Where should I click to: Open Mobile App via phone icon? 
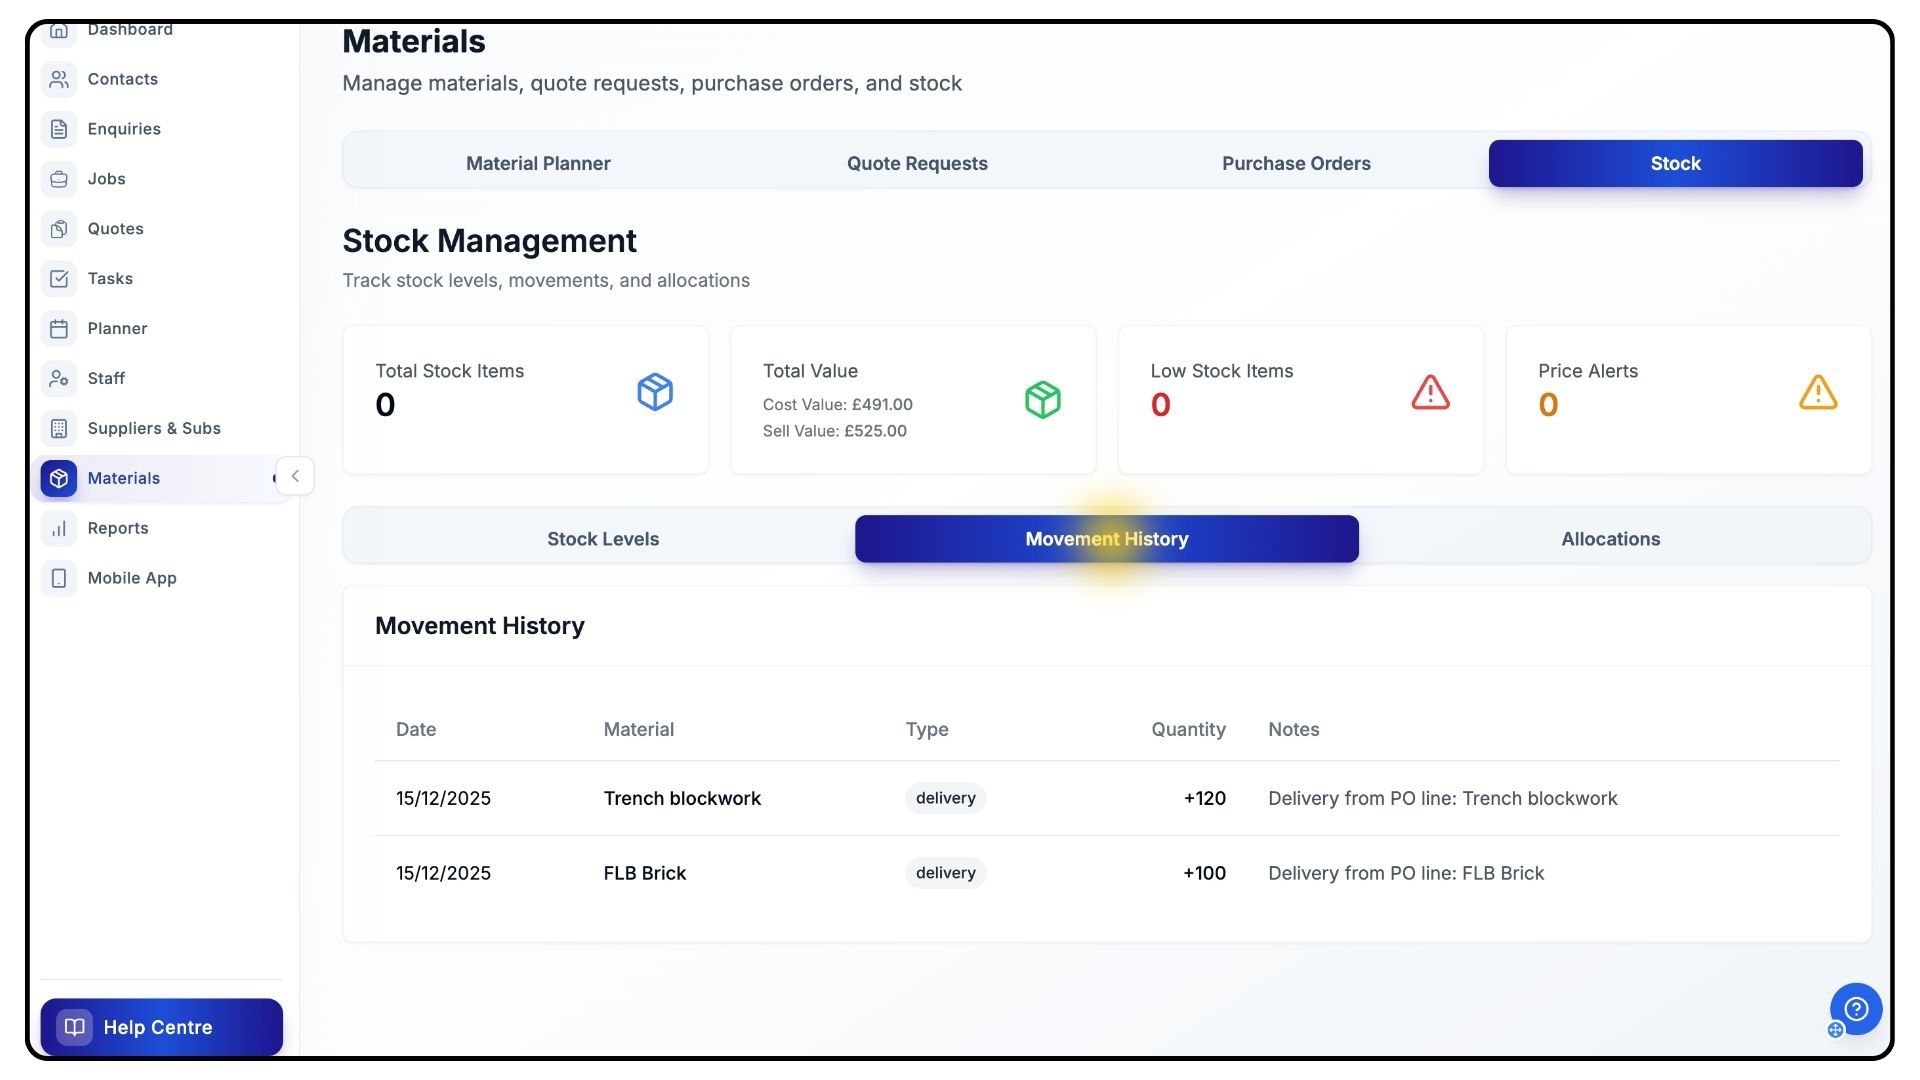pos(59,578)
